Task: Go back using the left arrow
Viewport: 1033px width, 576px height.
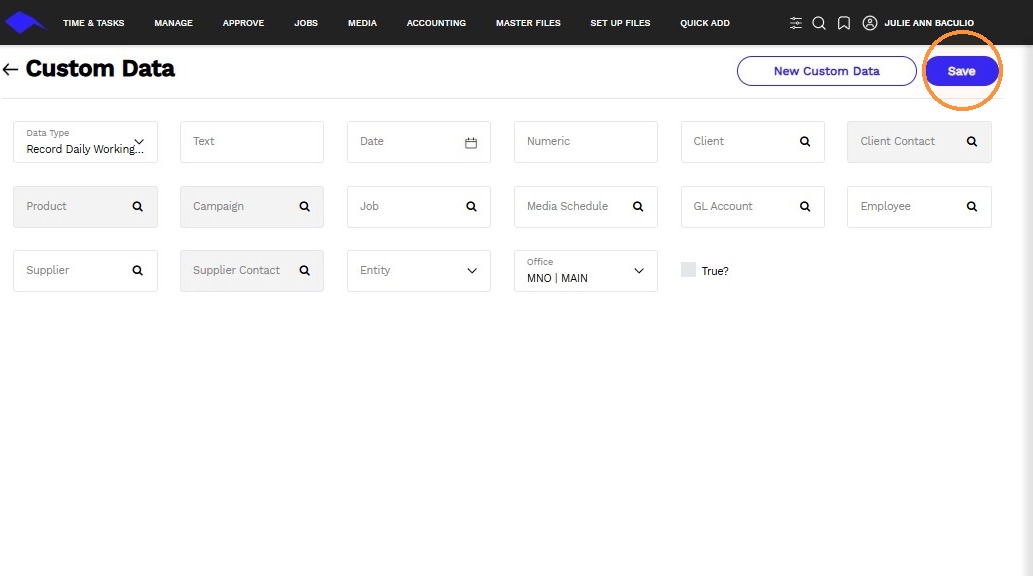Action: 10,69
